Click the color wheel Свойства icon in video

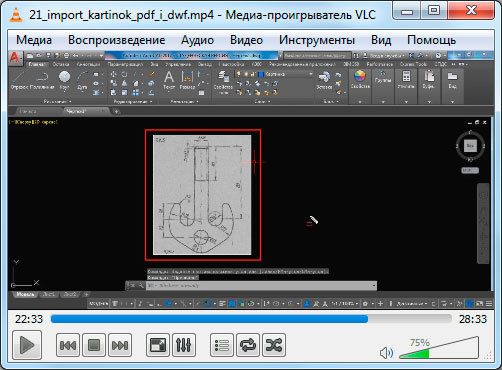pos(360,76)
